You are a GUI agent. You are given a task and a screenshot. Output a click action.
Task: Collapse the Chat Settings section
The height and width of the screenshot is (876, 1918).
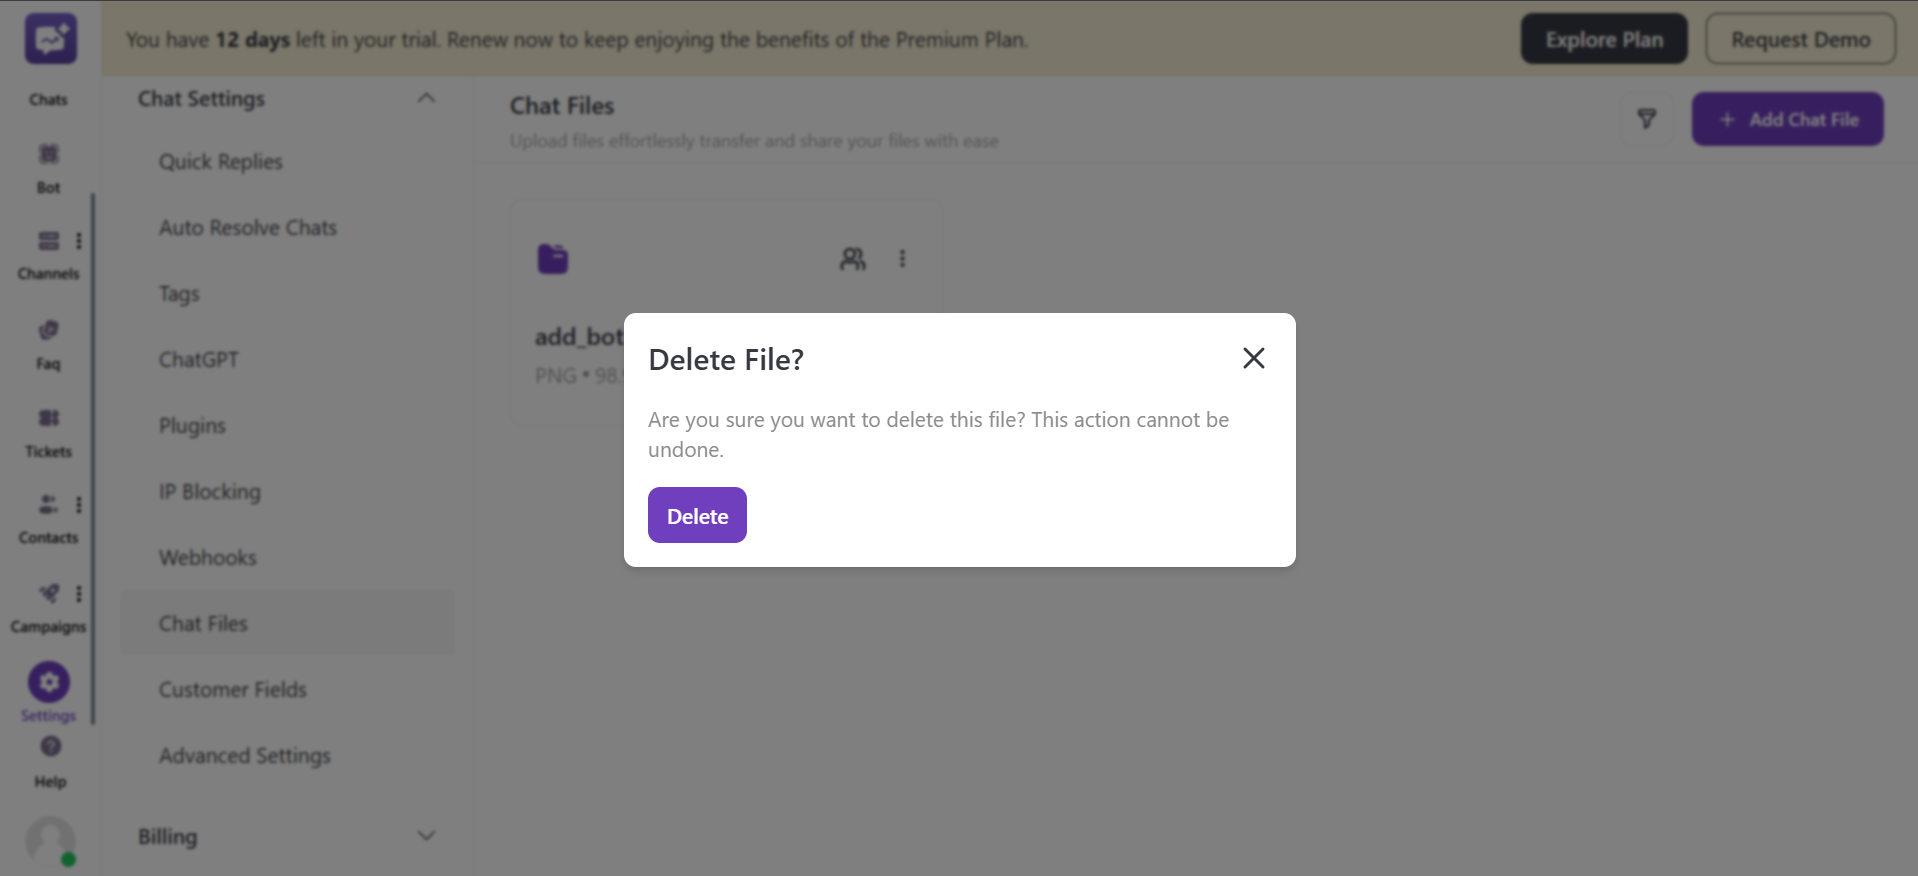427,97
